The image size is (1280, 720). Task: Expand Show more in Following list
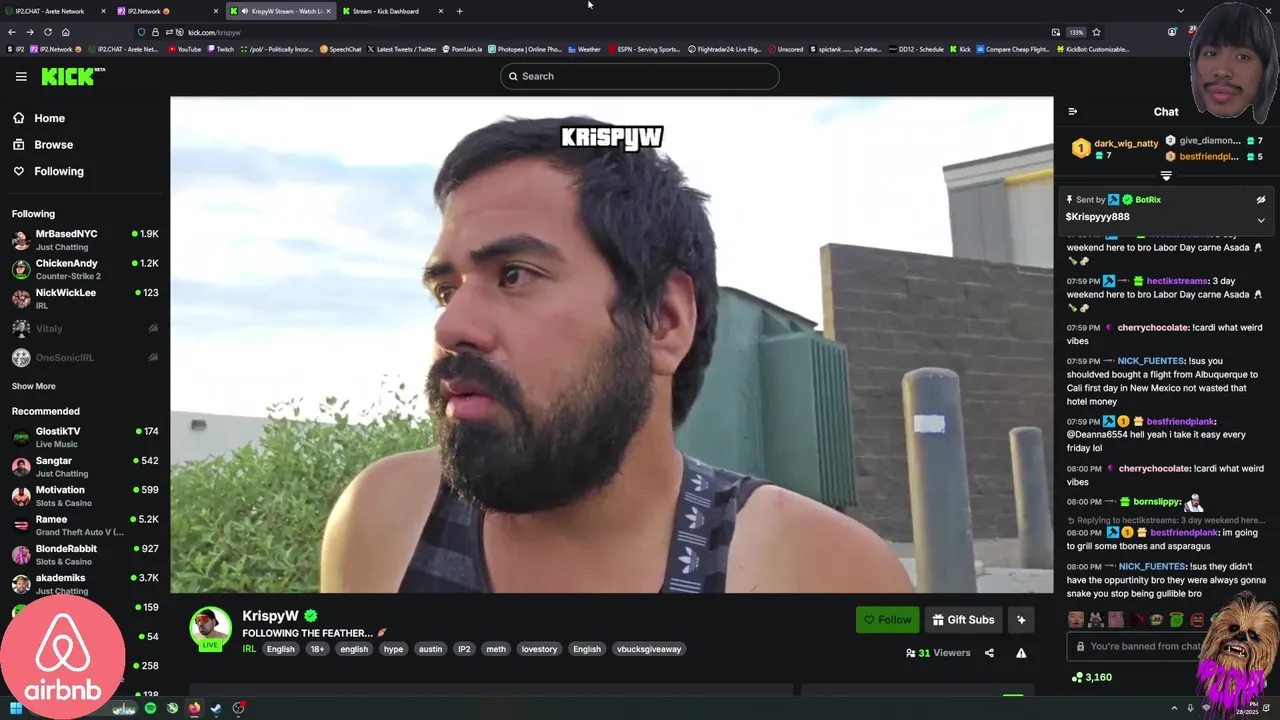pyautogui.click(x=33, y=386)
